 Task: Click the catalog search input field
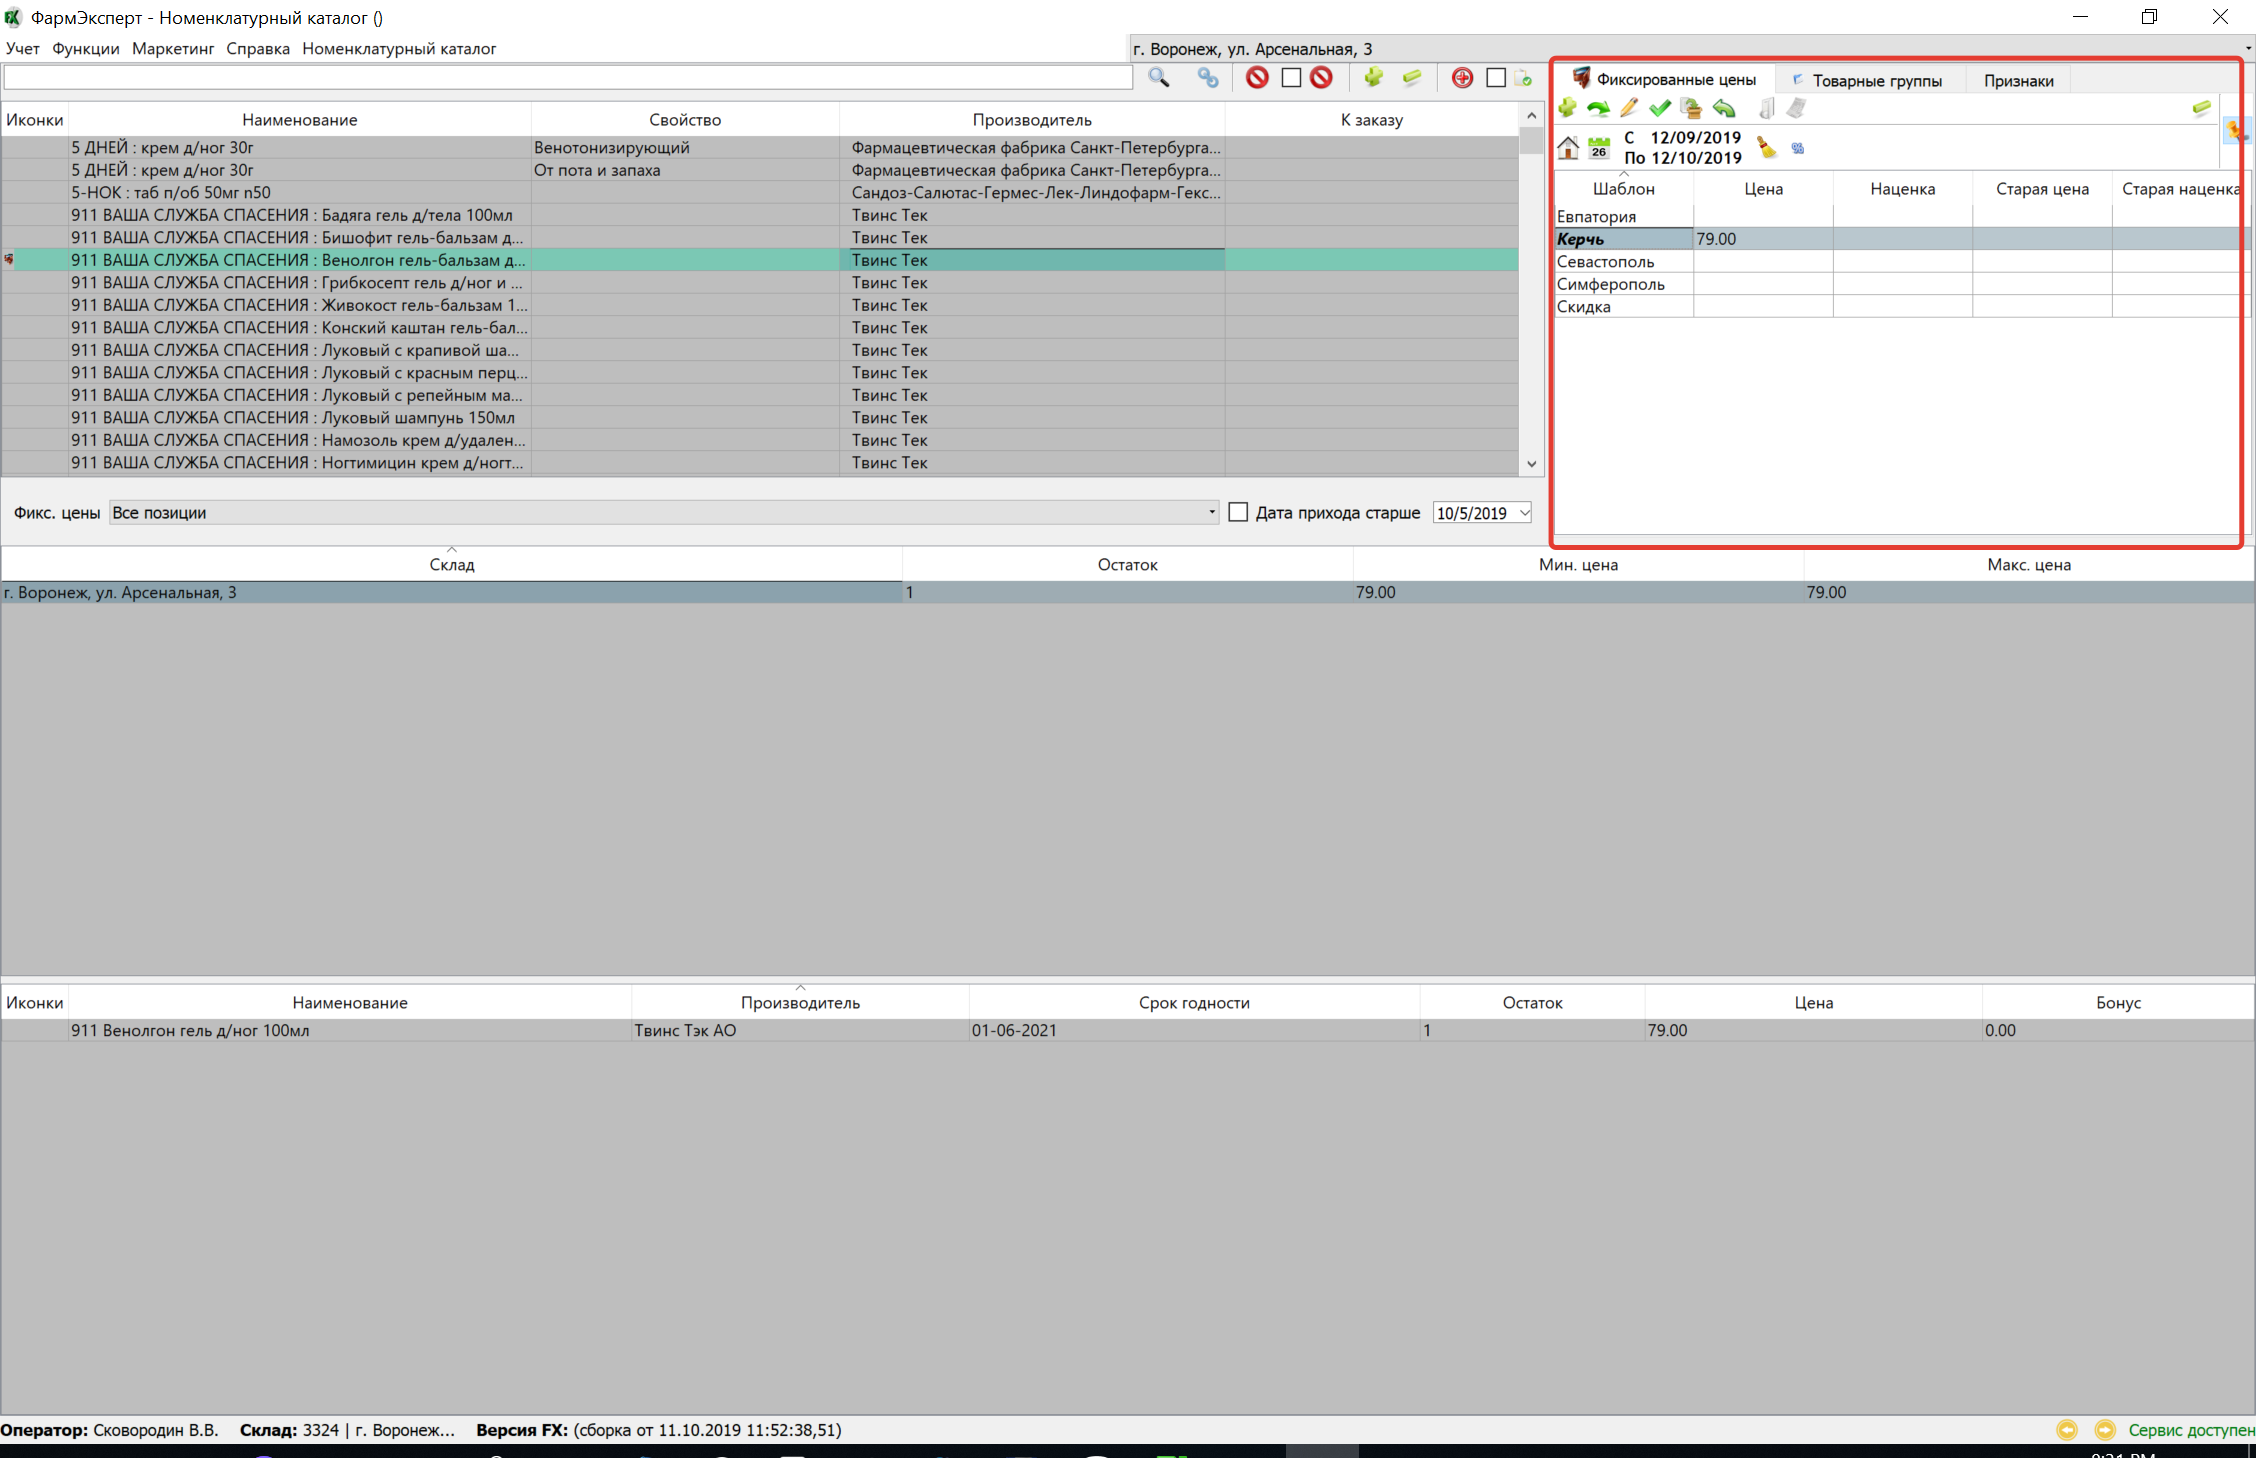point(567,78)
